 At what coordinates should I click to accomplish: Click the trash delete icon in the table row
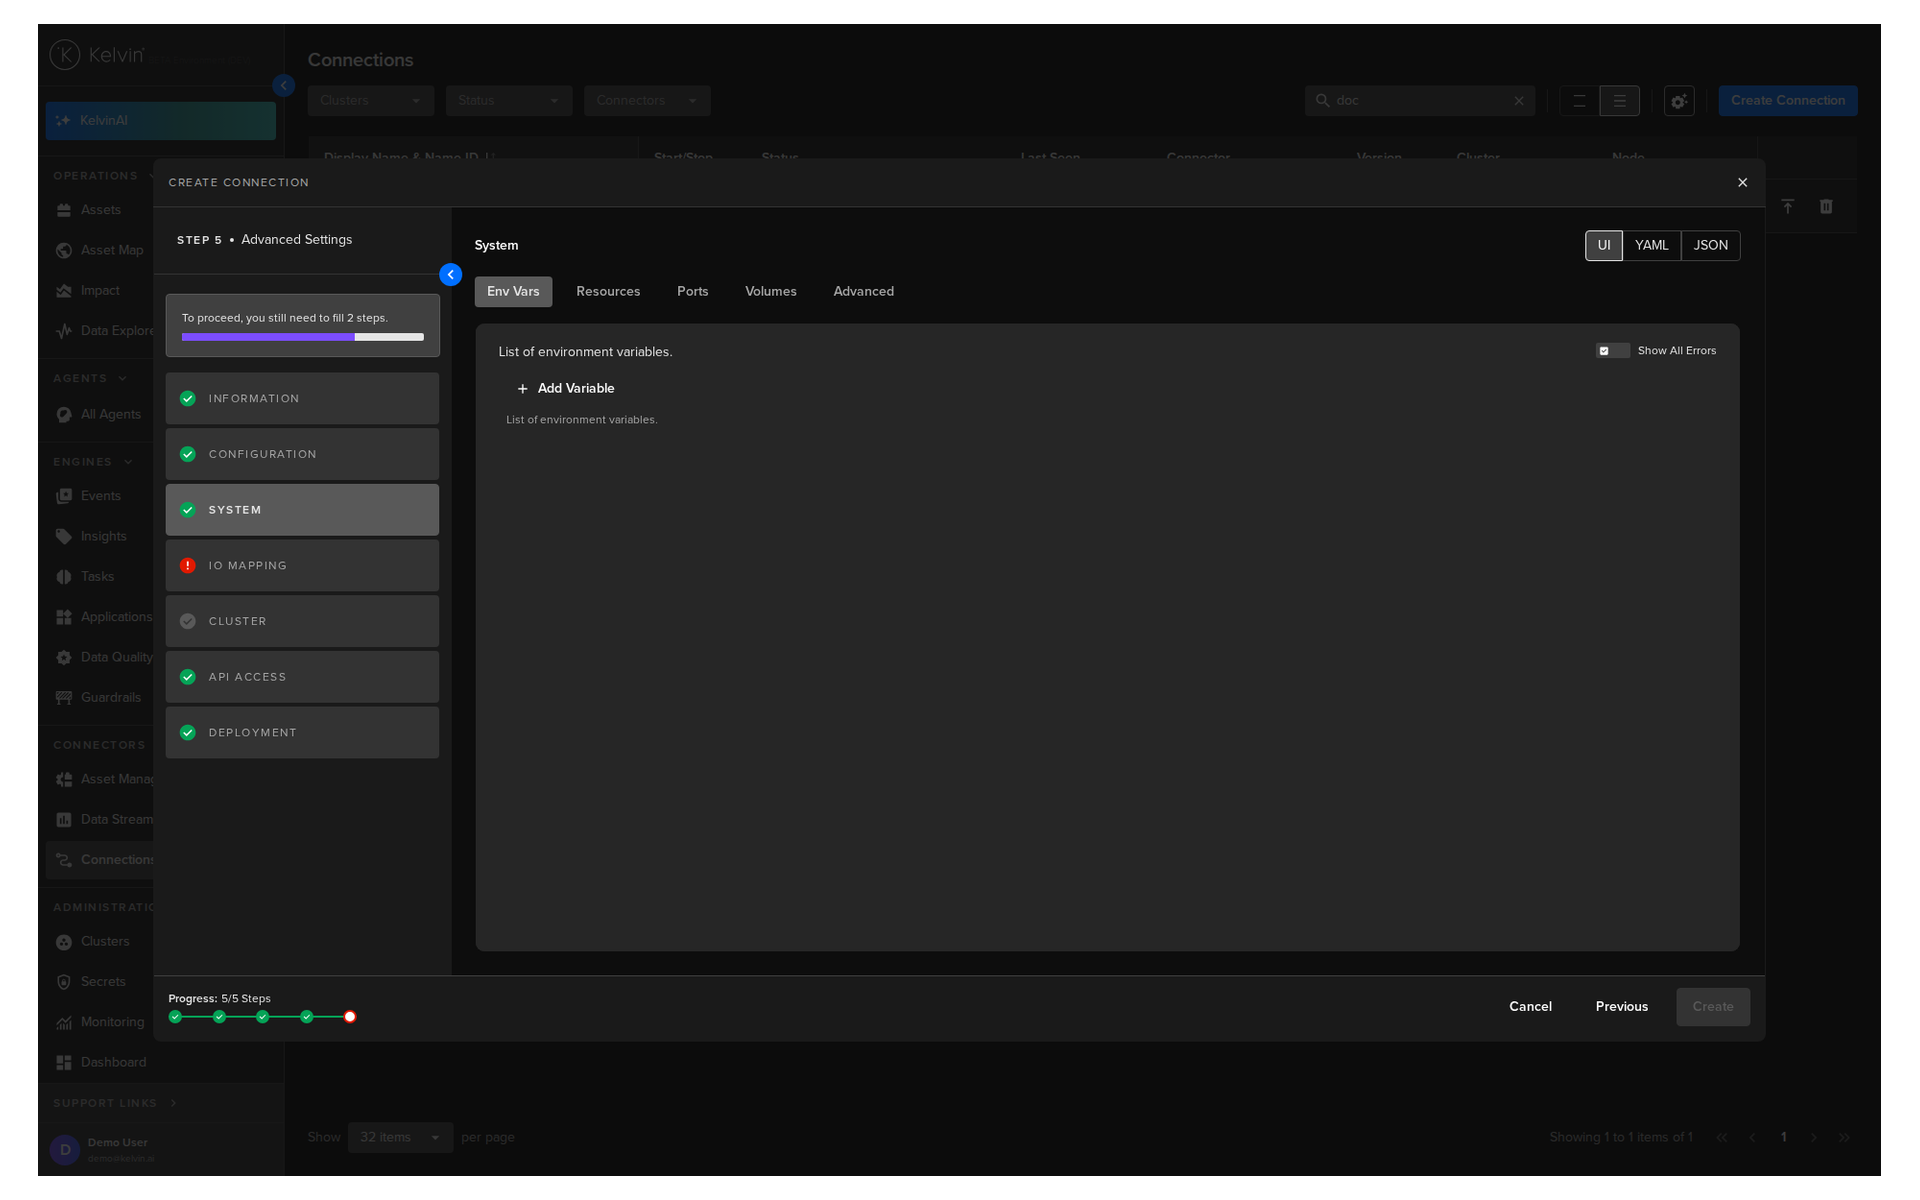pyautogui.click(x=1826, y=207)
